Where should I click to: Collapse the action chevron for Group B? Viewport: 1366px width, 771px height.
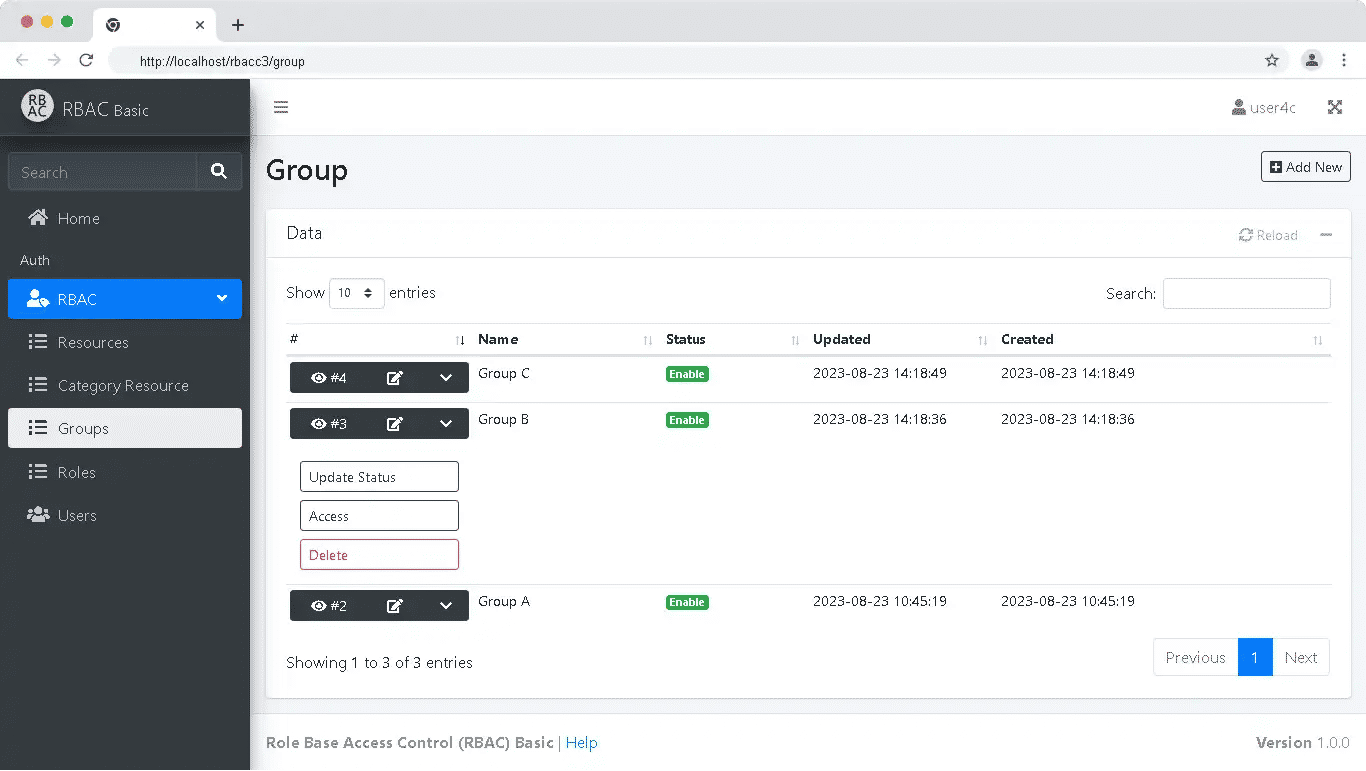click(446, 424)
